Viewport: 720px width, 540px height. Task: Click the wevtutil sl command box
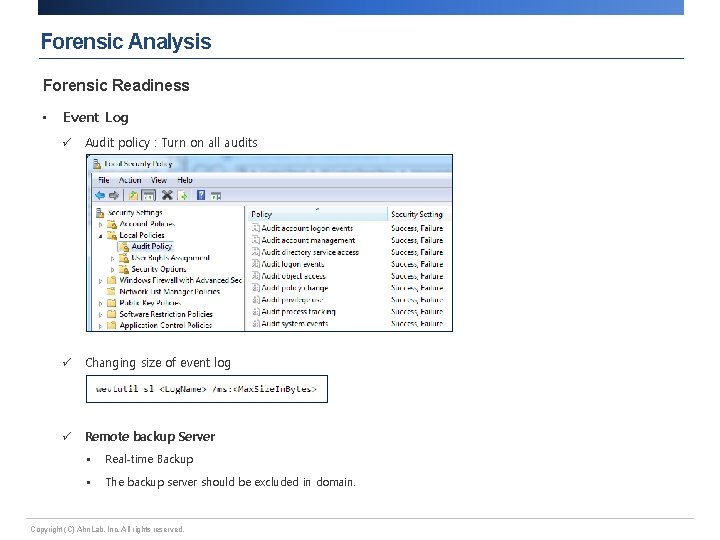pyautogui.click(x=207, y=389)
